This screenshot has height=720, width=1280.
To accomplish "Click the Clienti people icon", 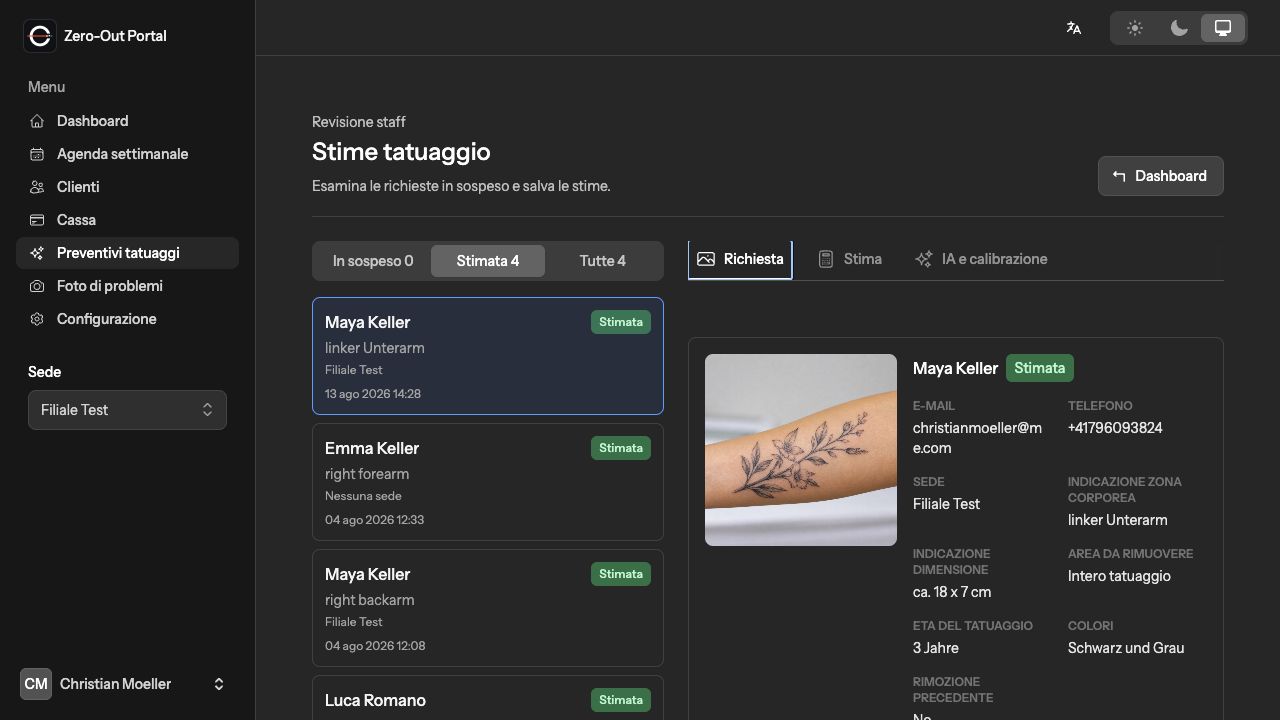I will pyautogui.click(x=37, y=187).
